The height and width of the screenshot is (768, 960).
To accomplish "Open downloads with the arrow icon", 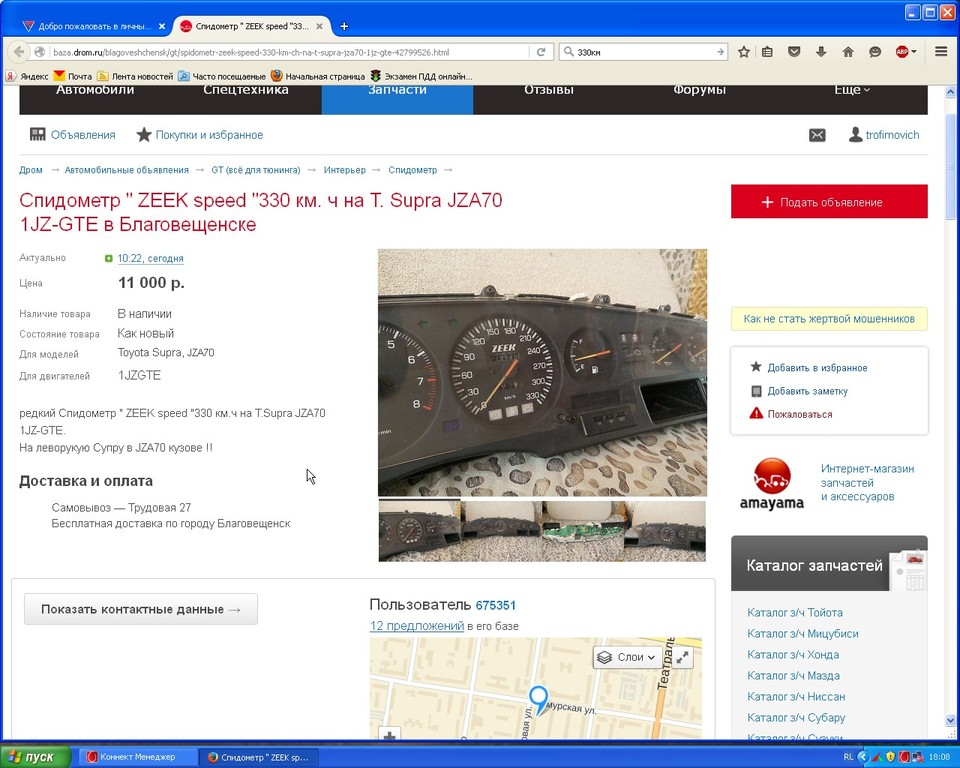I will 821,52.
